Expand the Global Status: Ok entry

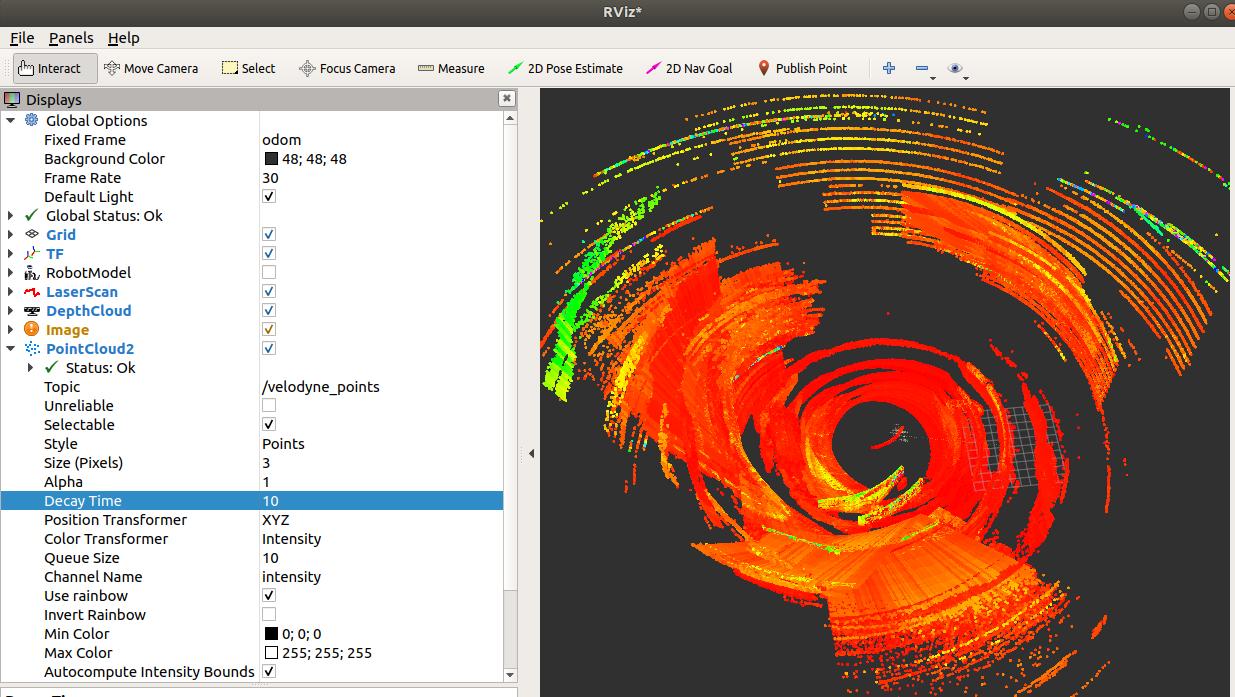[11, 215]
